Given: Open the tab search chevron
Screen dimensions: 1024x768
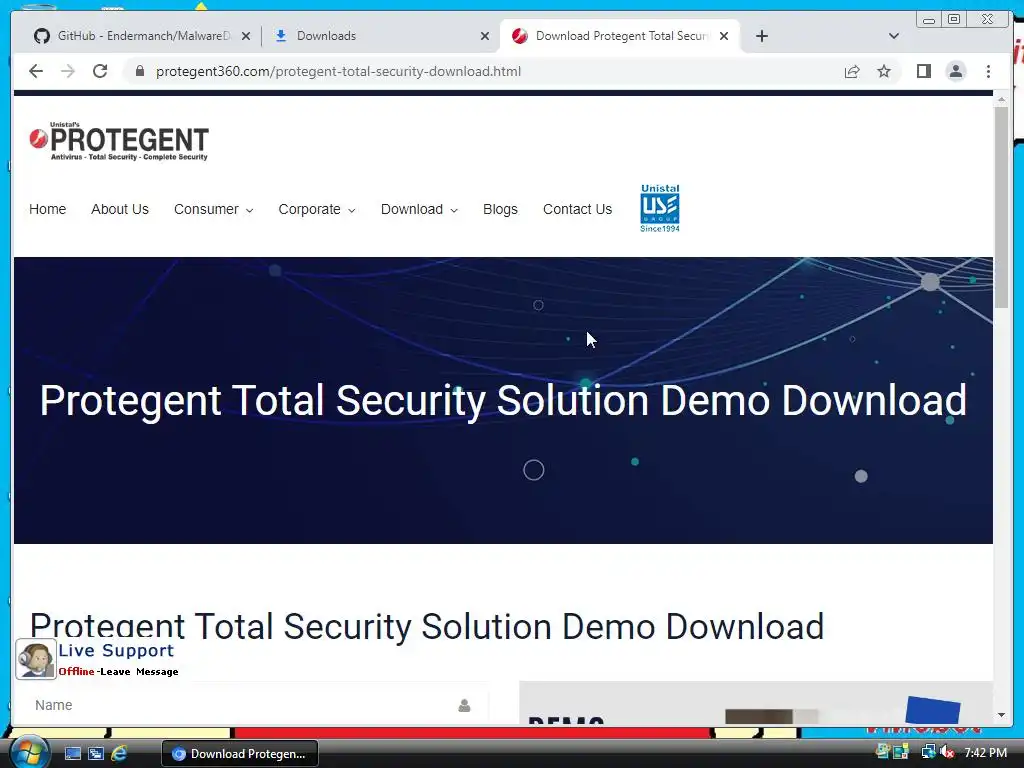Looking at the screenshot, I should [x=894, y=36].
